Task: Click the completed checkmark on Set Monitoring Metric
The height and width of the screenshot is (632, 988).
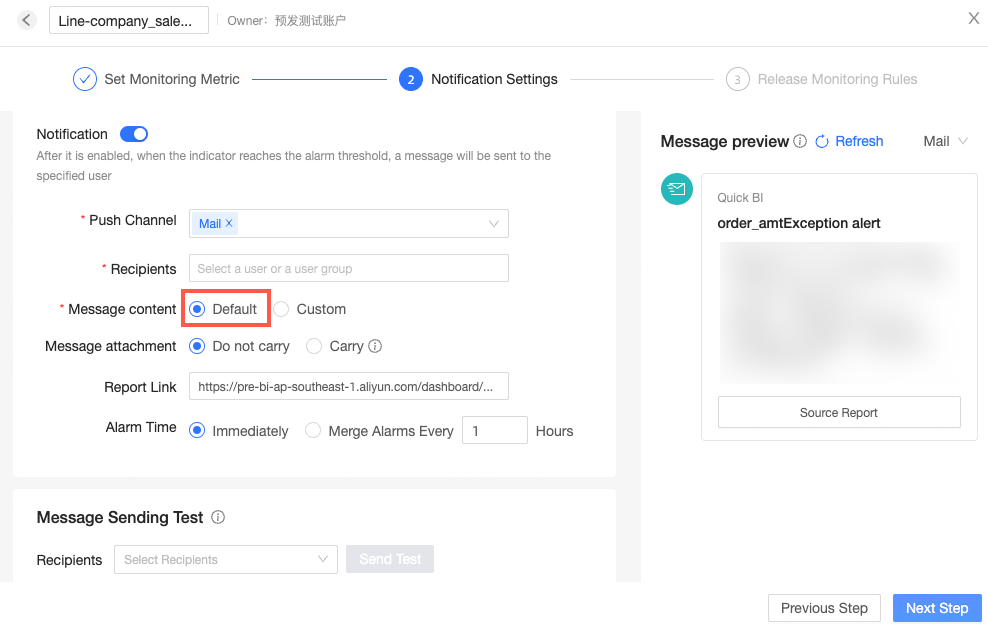Action: pyautogui.click(x=85, y=78)
